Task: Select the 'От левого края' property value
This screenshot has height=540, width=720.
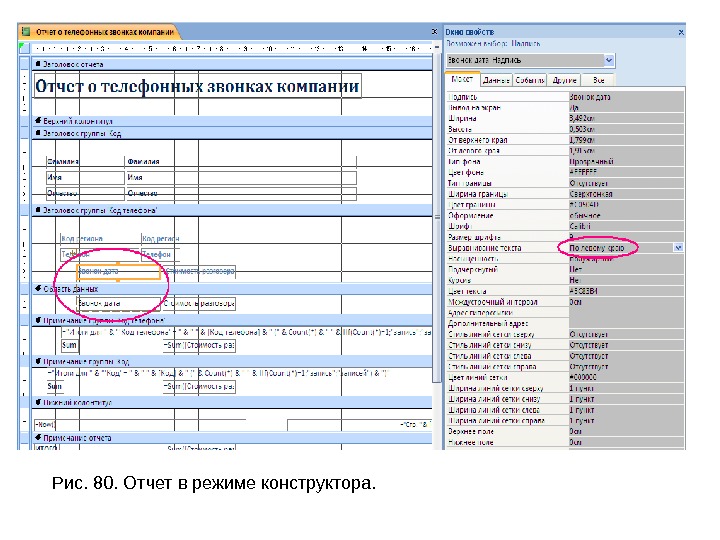Action: tap(626, 151)
